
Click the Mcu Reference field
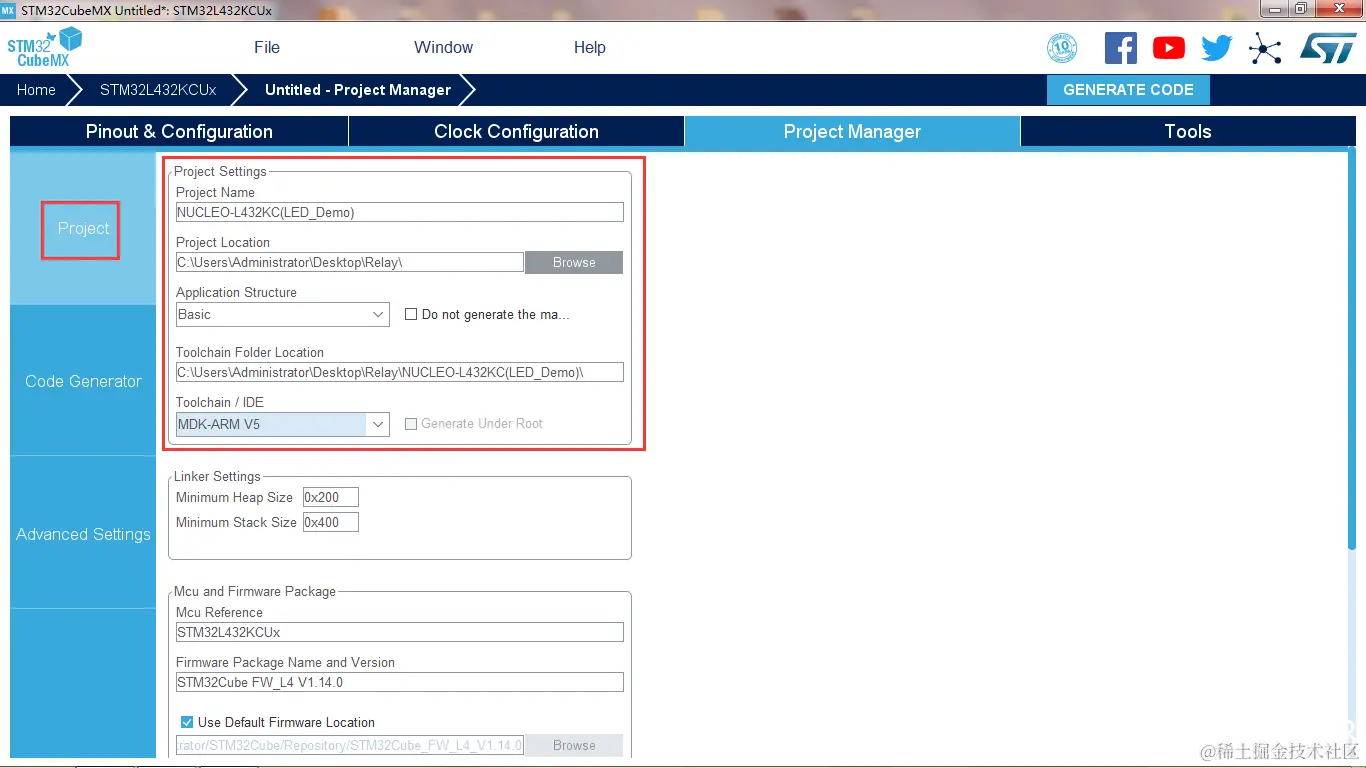point(400,632)
